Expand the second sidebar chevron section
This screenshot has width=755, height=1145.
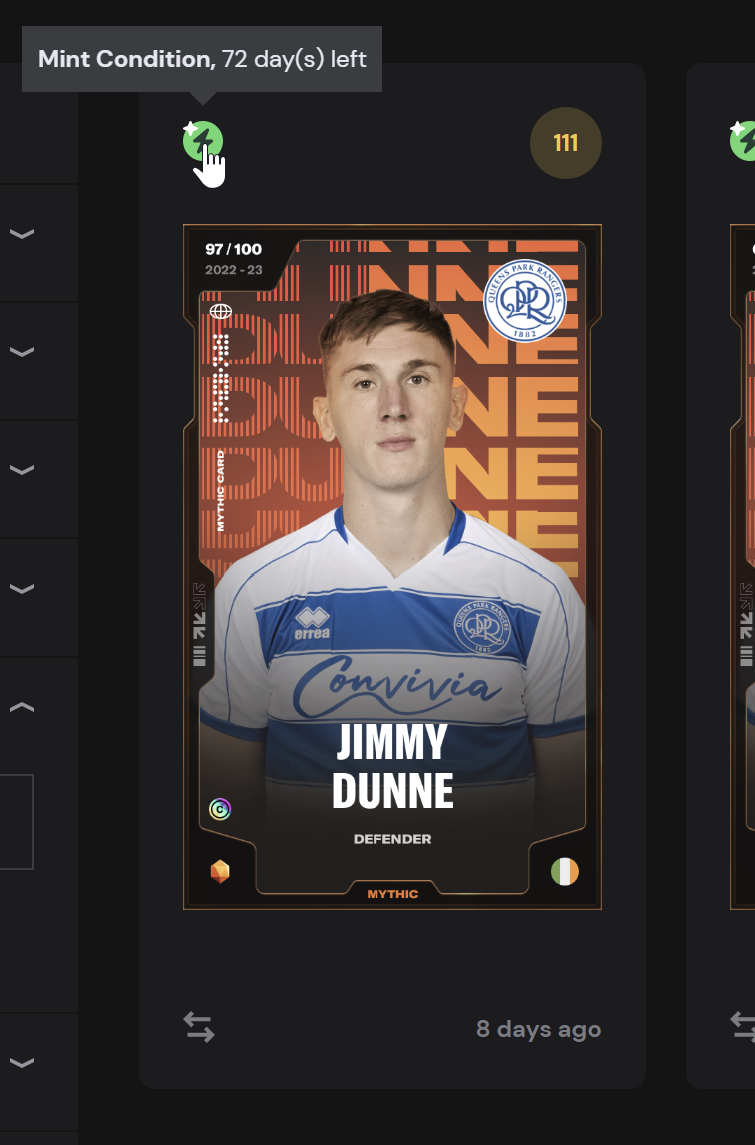click(22, 352)
